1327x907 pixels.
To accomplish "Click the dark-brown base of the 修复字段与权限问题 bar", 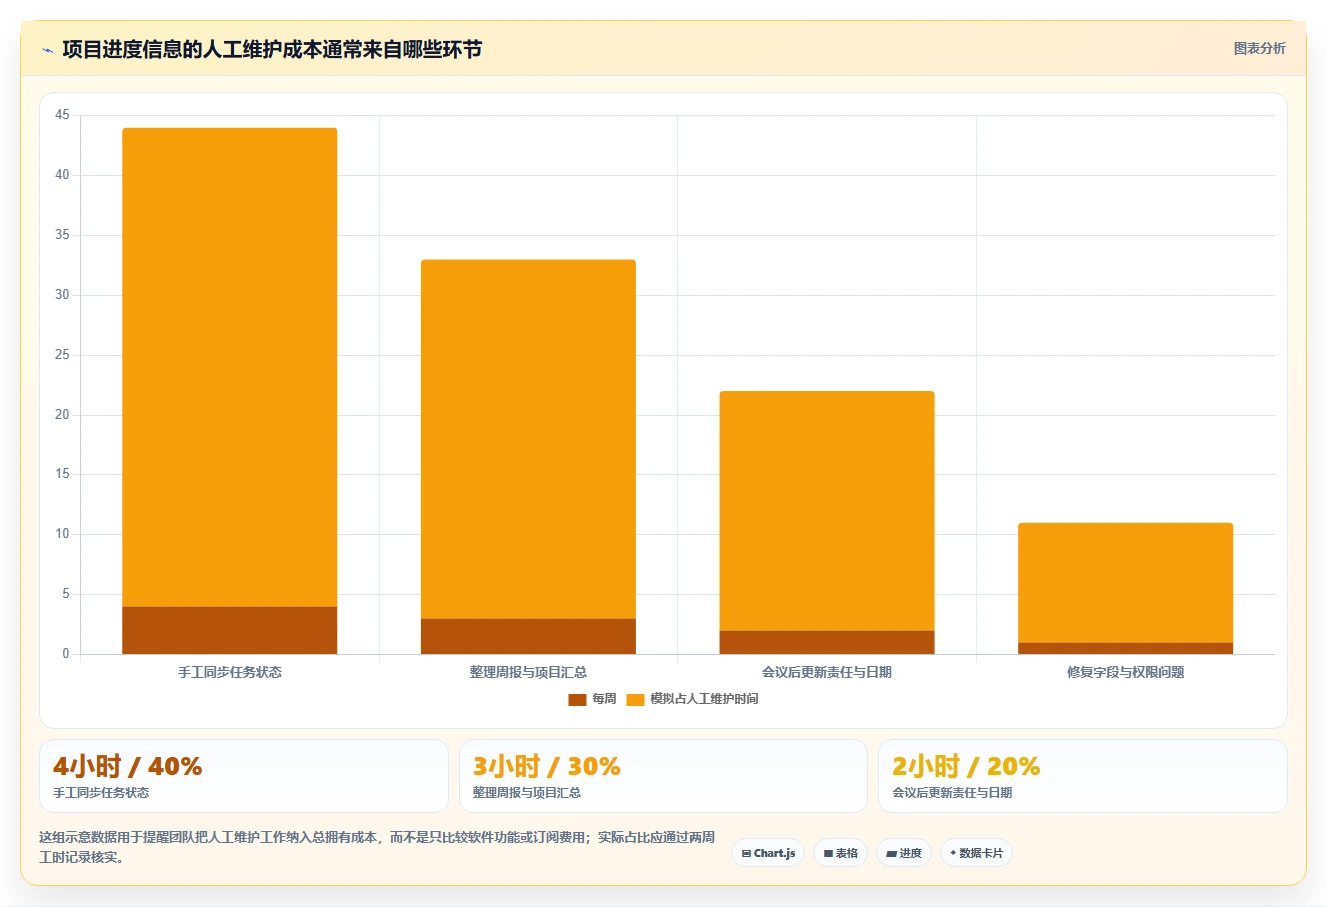I will pos(1125,648).
